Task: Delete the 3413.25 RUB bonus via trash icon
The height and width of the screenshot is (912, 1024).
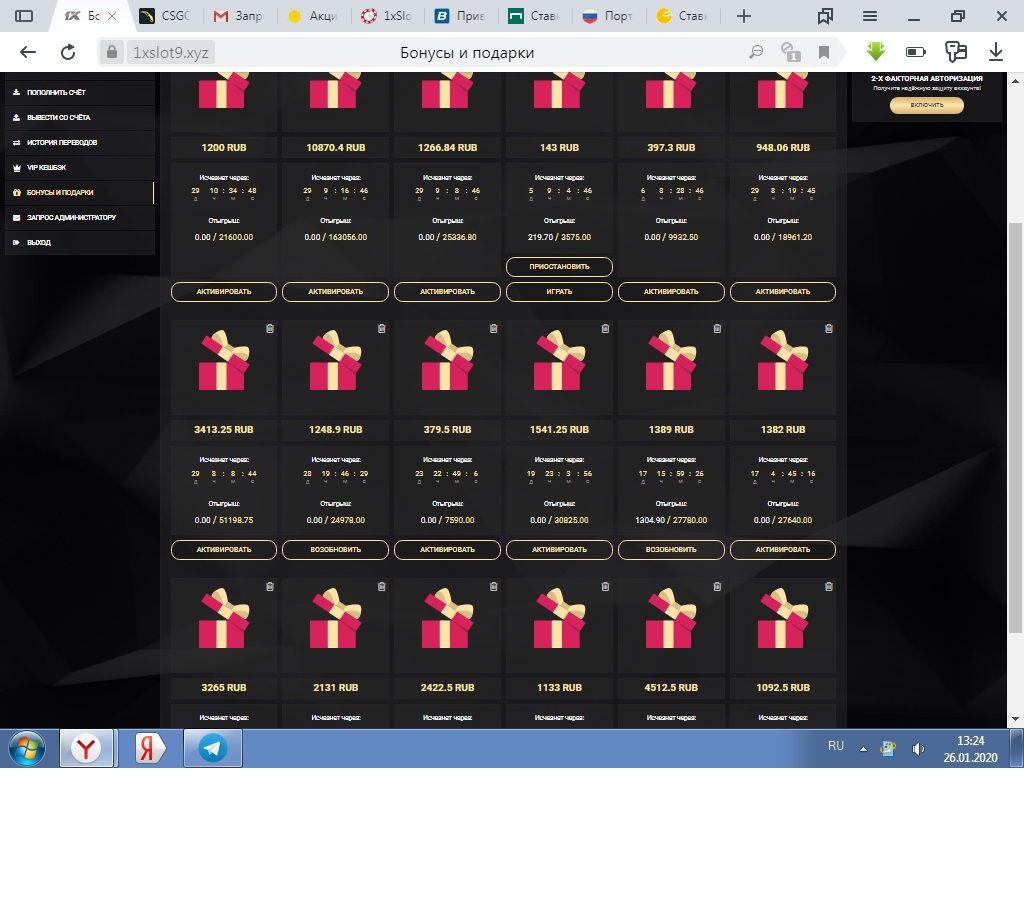Action: [x=270, y=329]
